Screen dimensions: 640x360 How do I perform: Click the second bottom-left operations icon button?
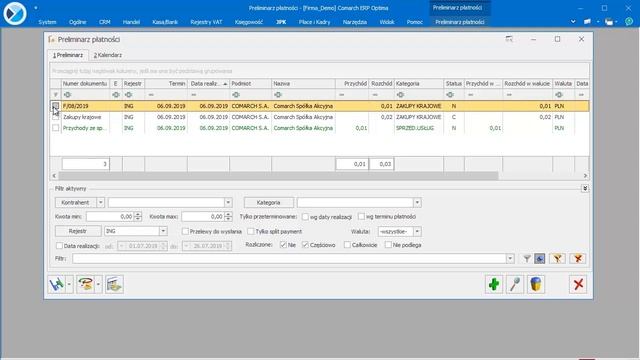tap(86, 284)
